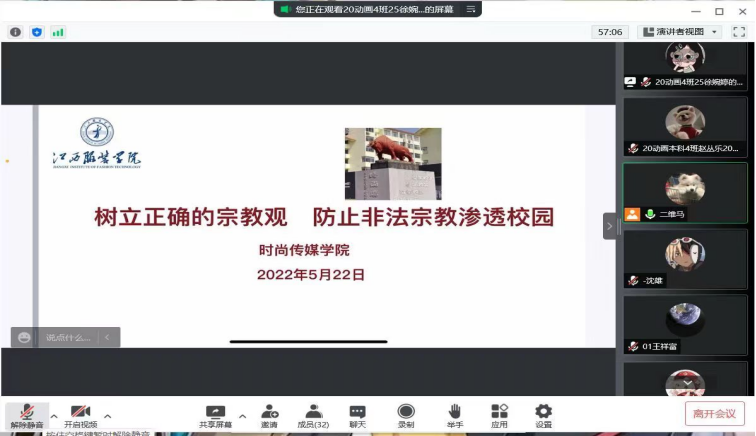The width and height of the screenshot is (756, 436).
Task: Click the meeting info icon top-left
Action: [x=15, y=32]
